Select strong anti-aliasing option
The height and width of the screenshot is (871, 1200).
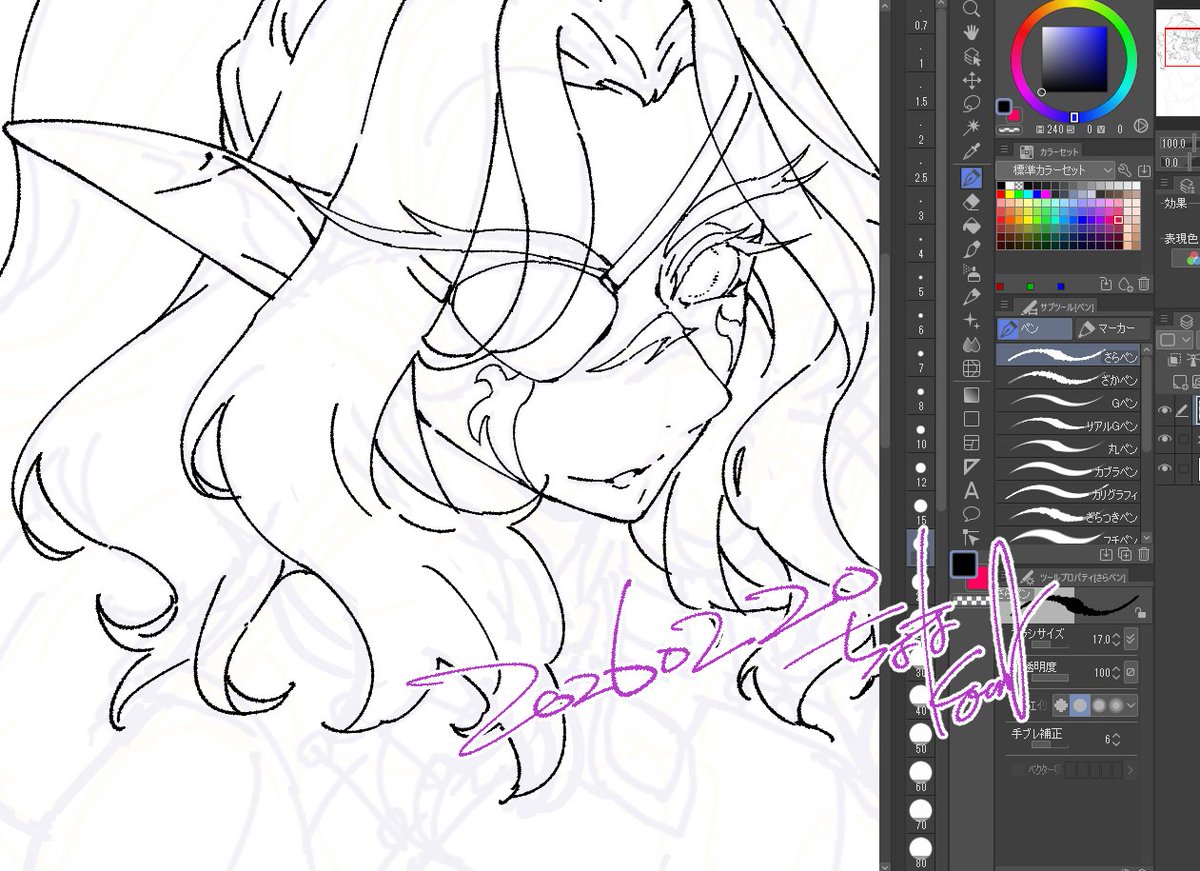tap(1117, 706)
